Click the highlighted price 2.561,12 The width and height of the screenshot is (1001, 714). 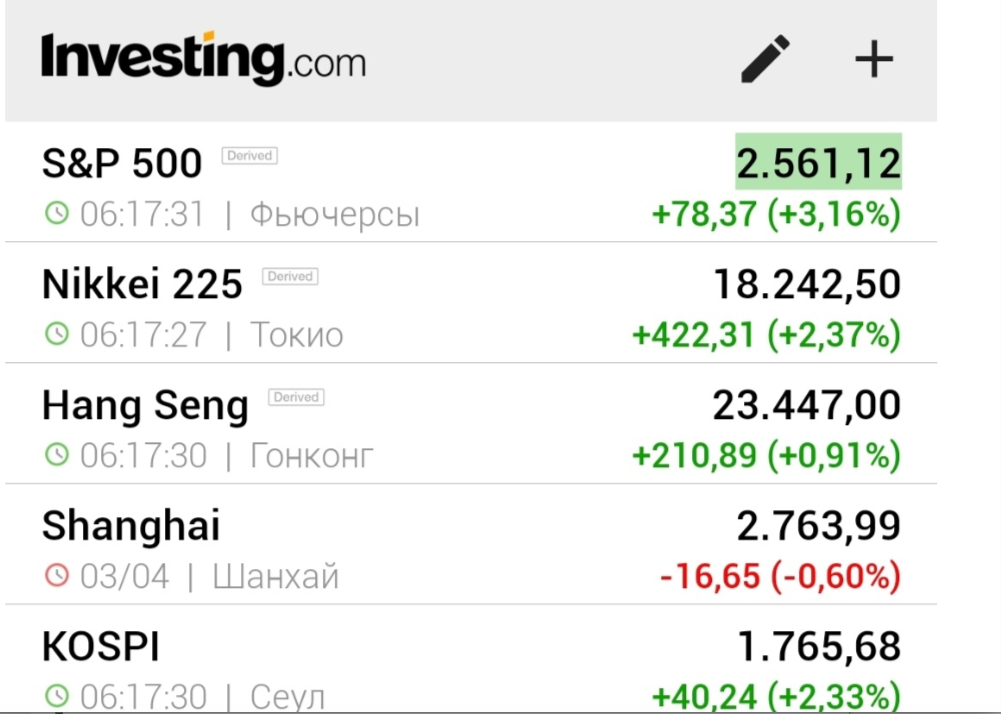pos(818,162)
